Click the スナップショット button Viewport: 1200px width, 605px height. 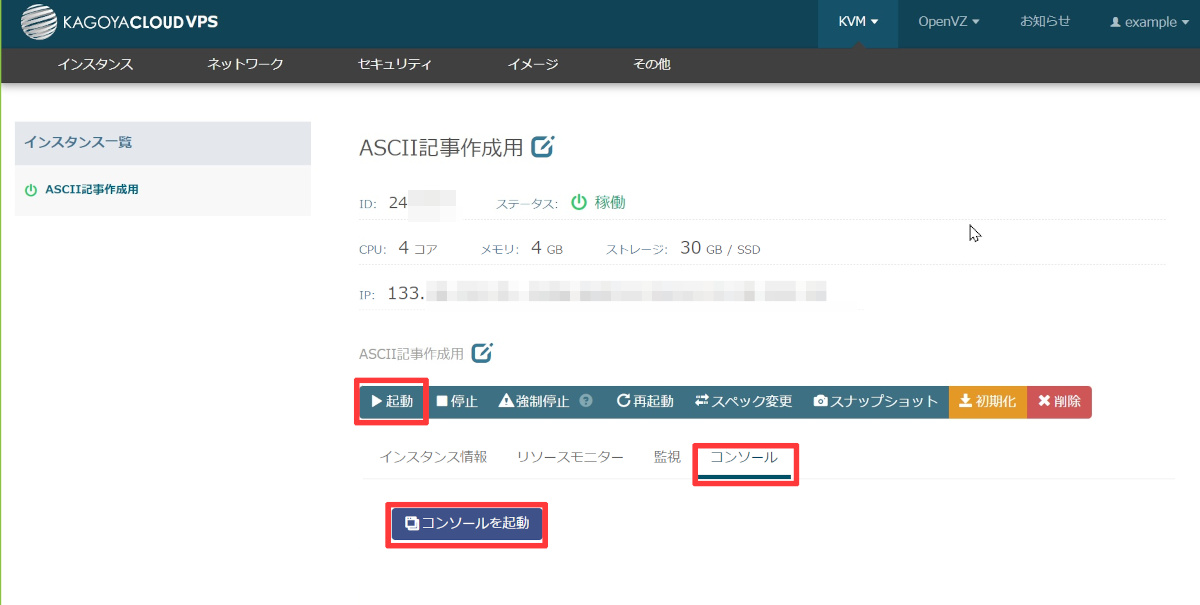point(876,401)
